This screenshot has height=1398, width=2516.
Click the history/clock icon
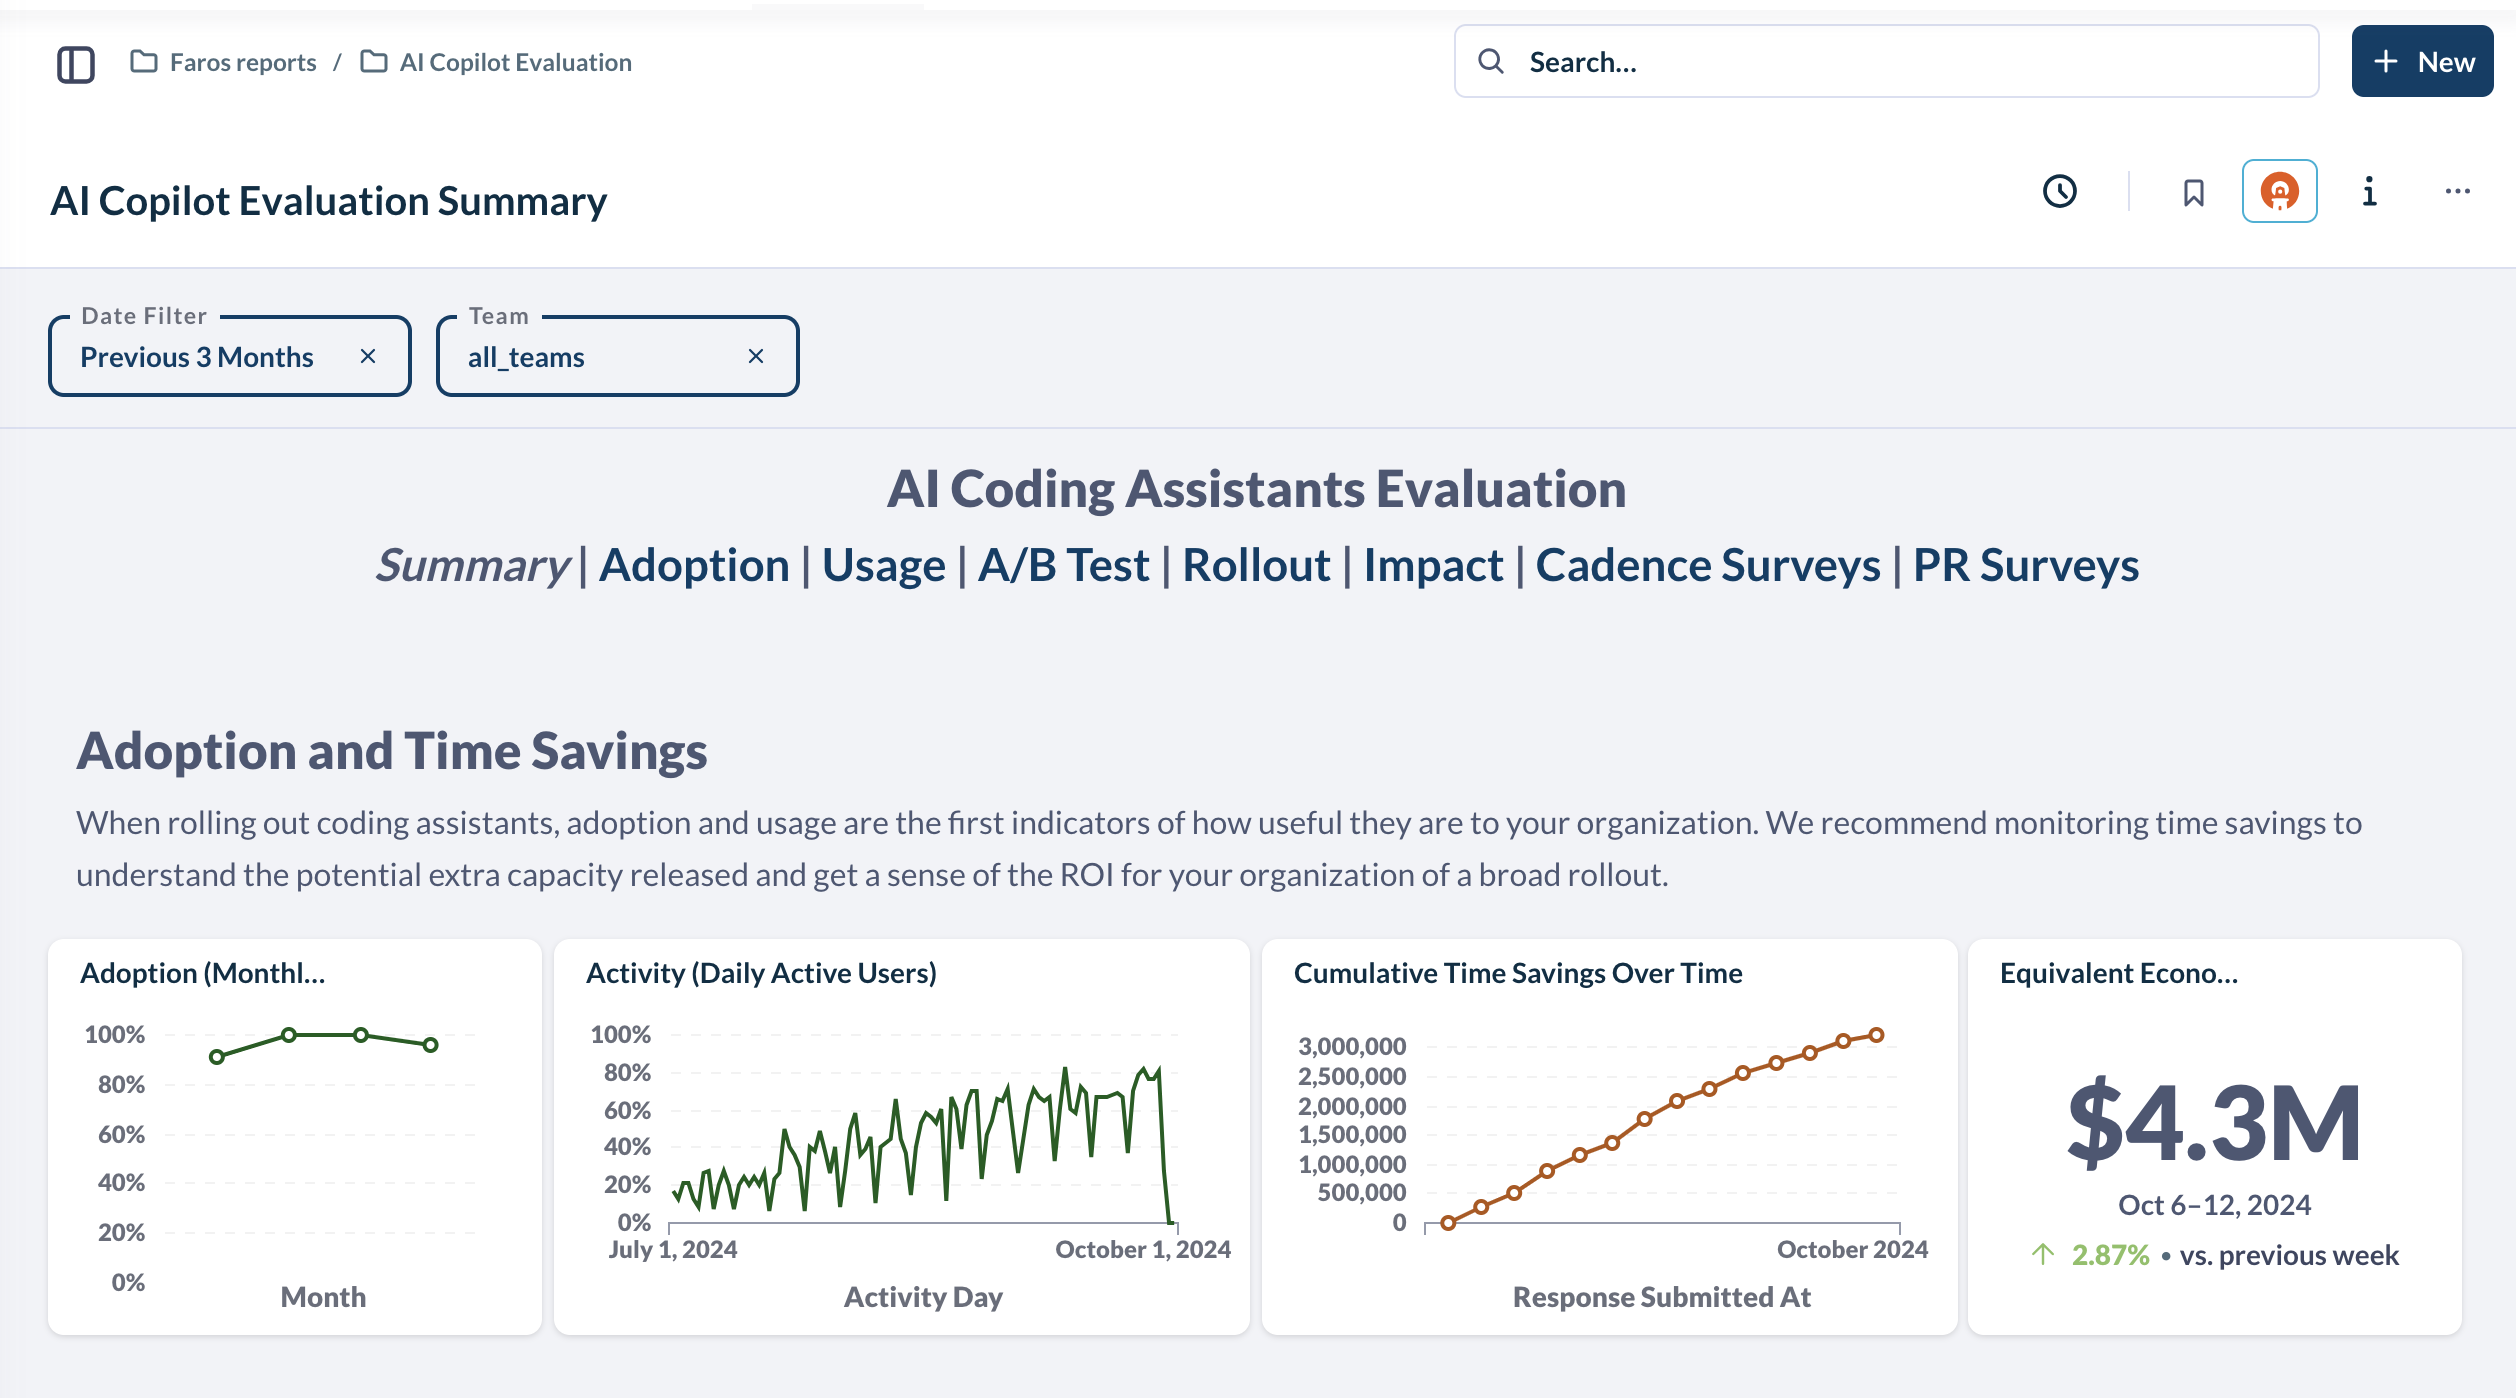coord(2058,191)
